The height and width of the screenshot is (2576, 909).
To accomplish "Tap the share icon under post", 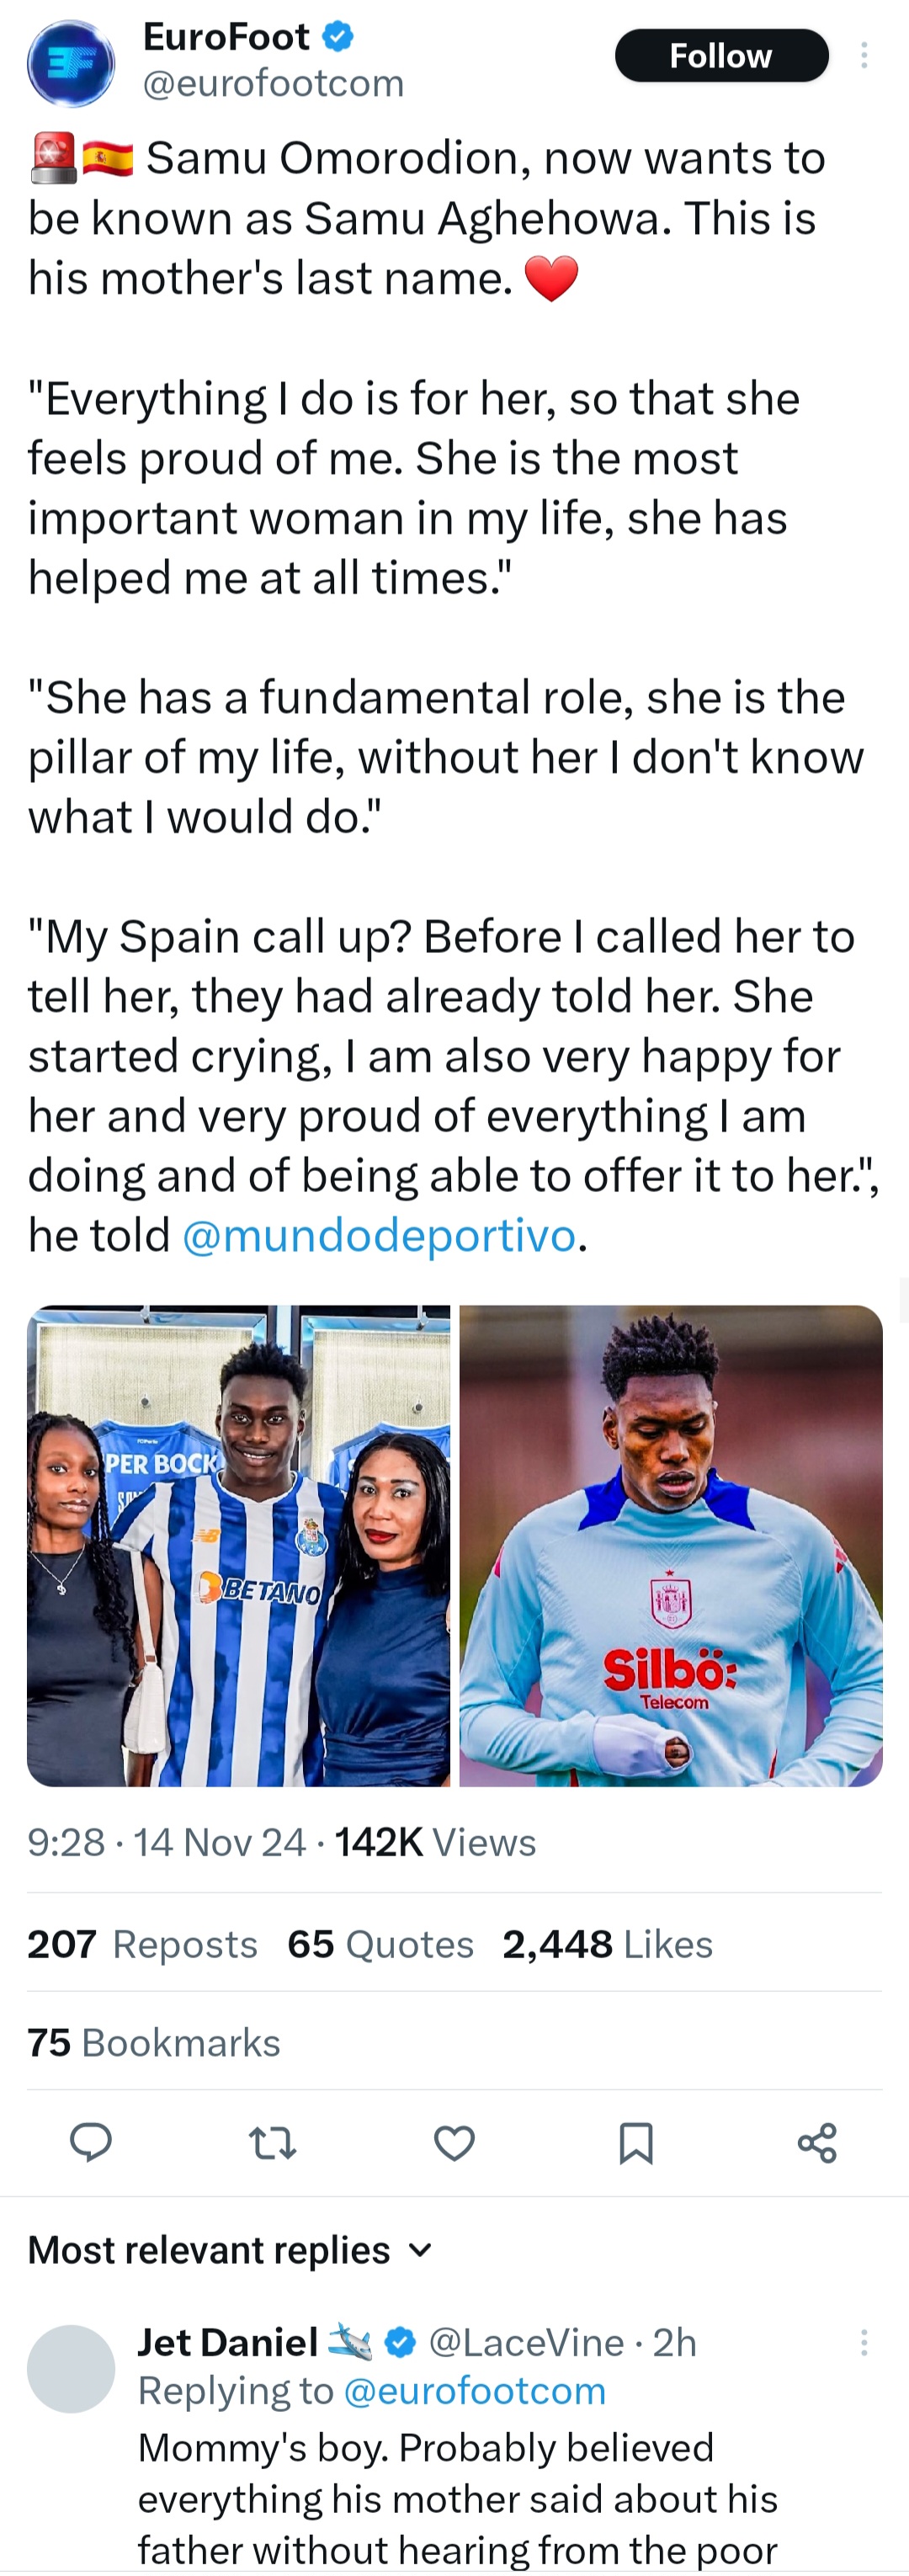I will click(817, 2143).
